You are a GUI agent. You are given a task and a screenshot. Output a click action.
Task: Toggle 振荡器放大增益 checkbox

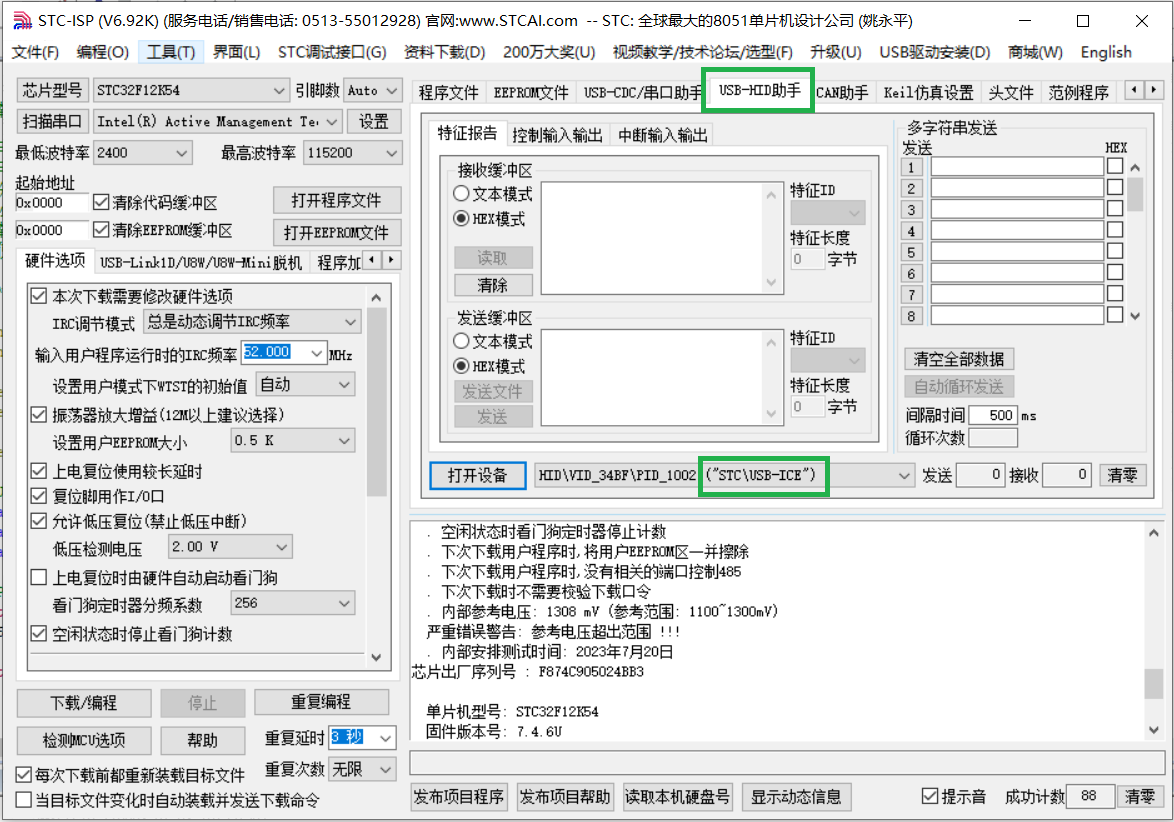tap(39, 415)
